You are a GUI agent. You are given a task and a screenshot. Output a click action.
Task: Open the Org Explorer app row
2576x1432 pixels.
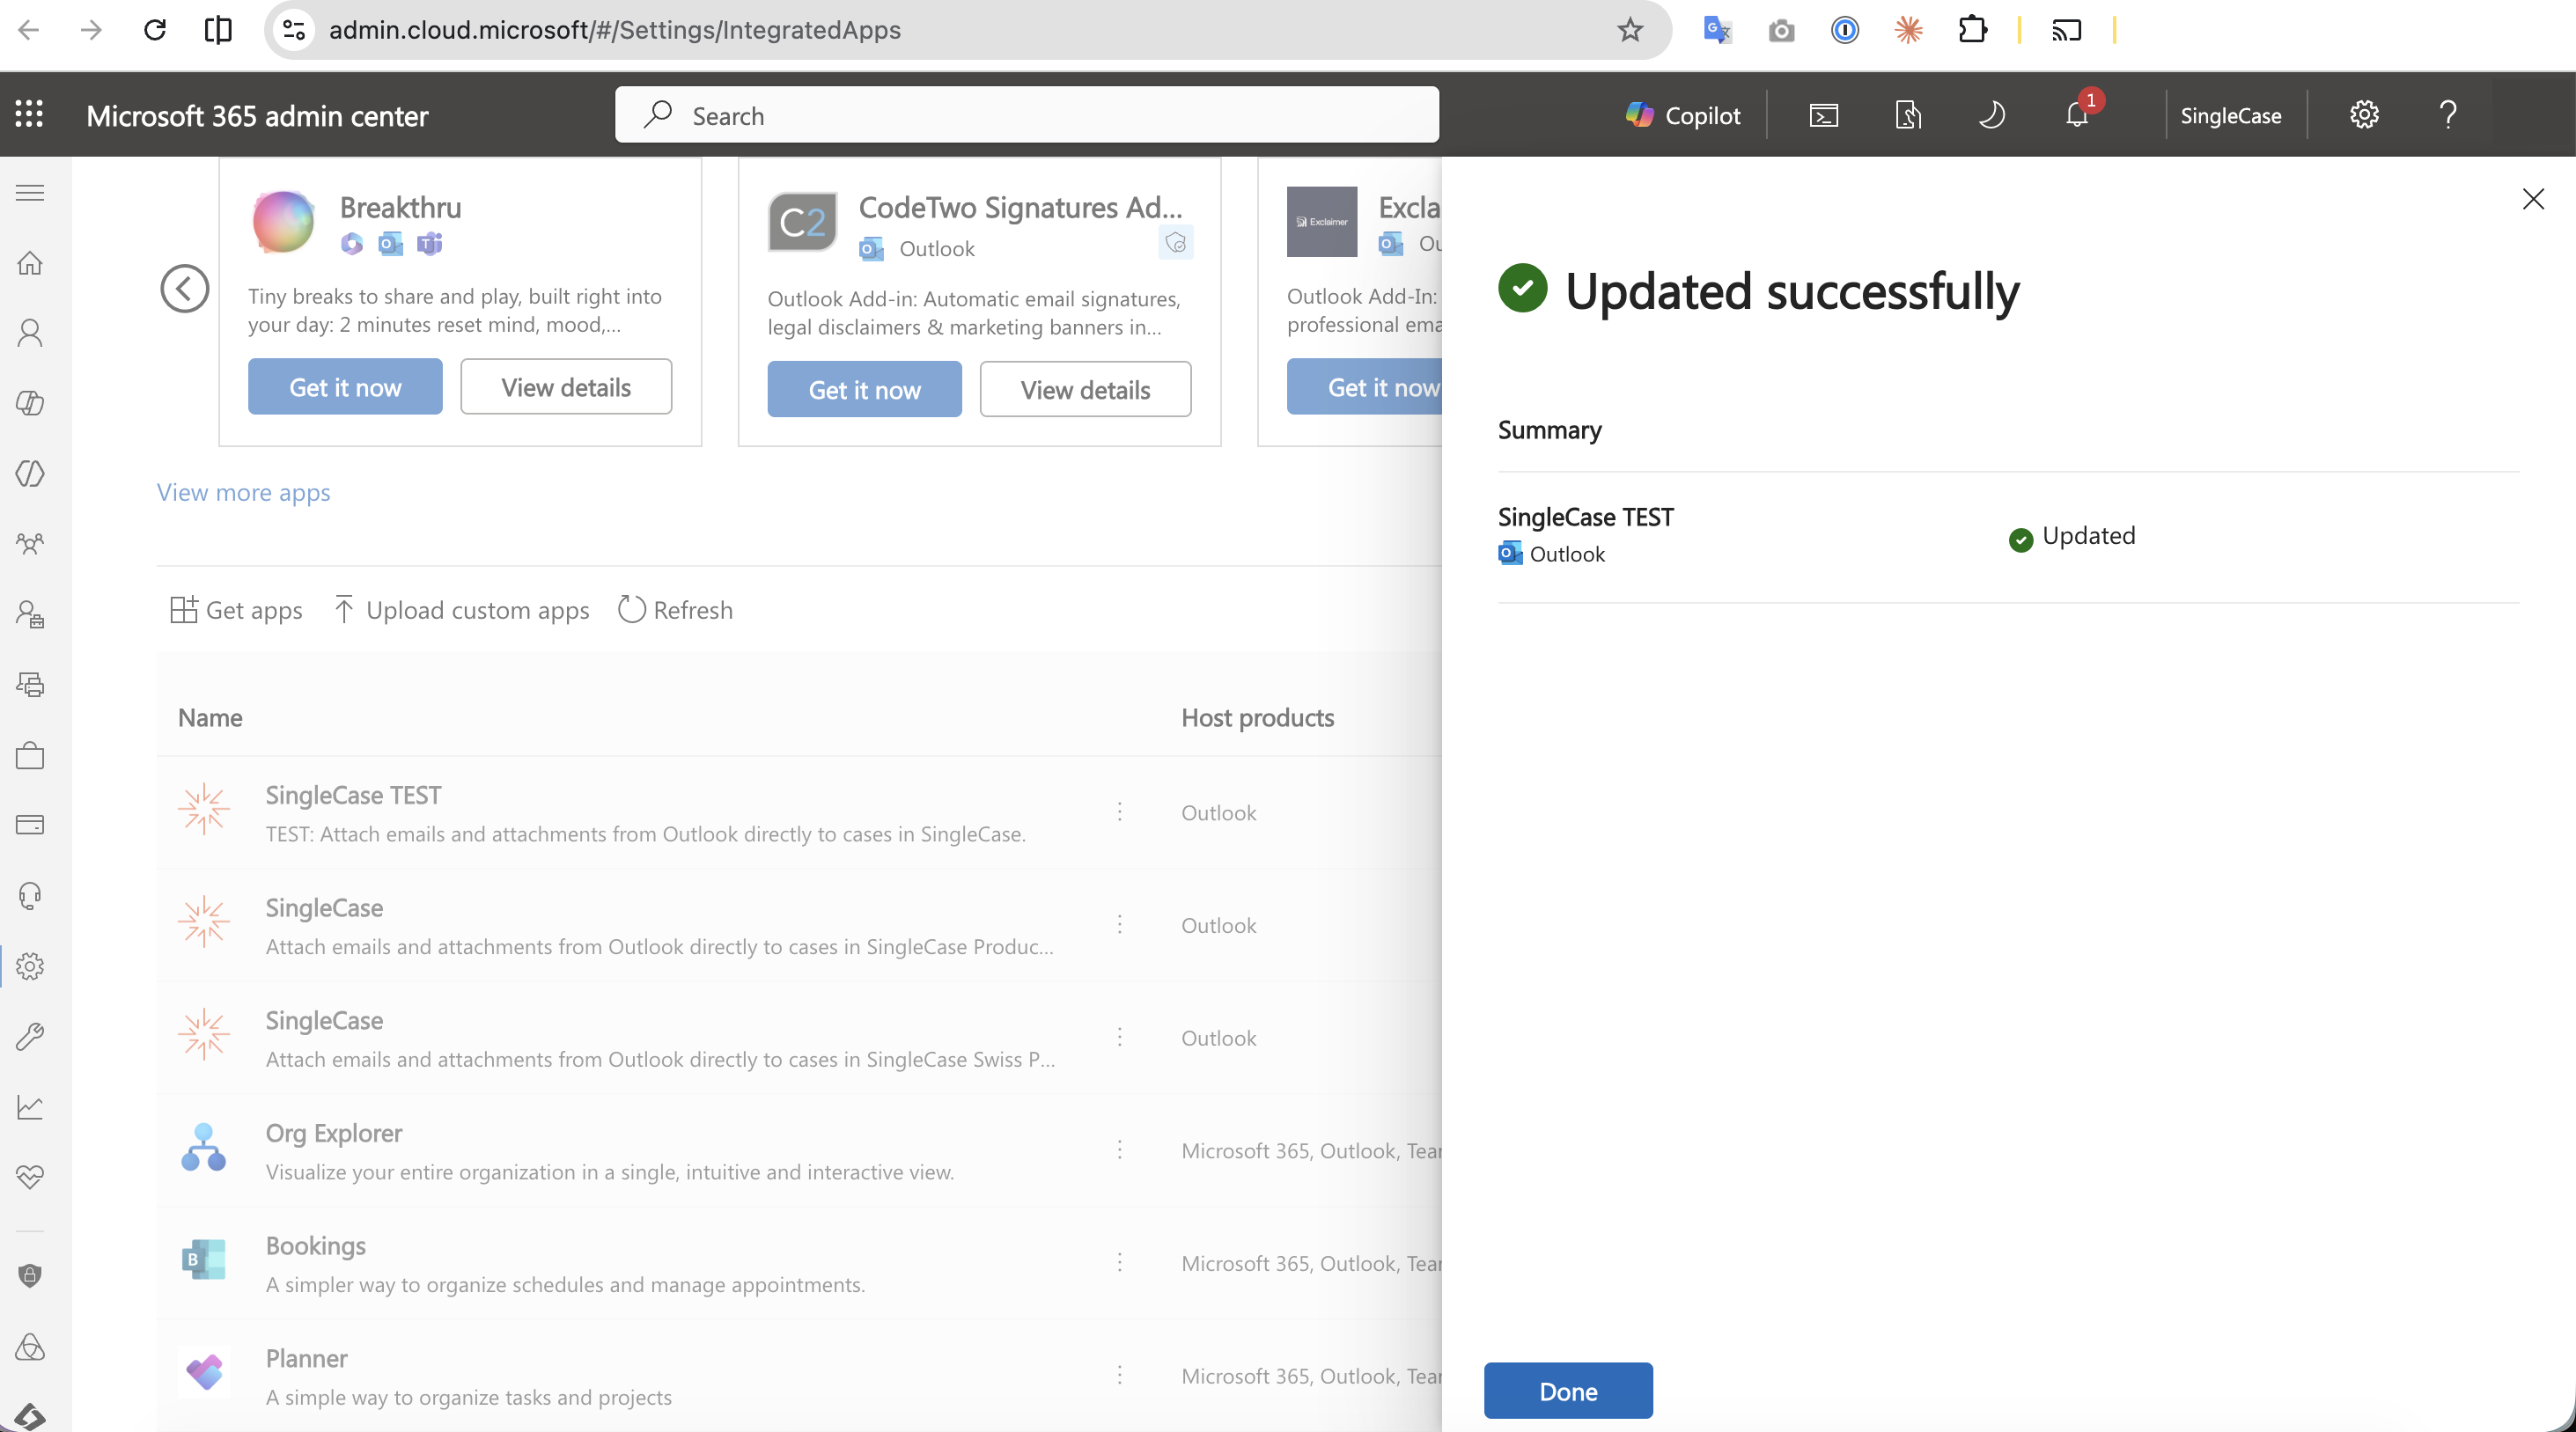pyautogui.click(x=799, y=1151)
